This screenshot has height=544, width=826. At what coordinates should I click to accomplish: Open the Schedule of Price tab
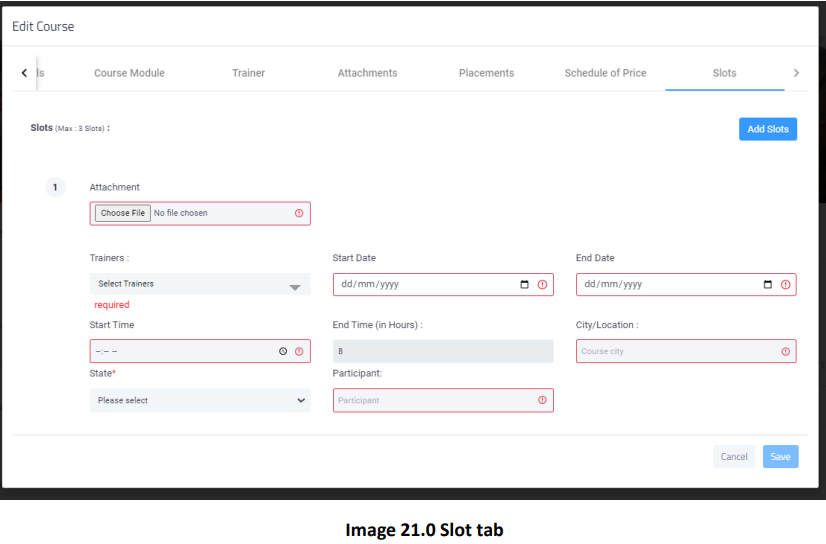click(x=606, y=73)
